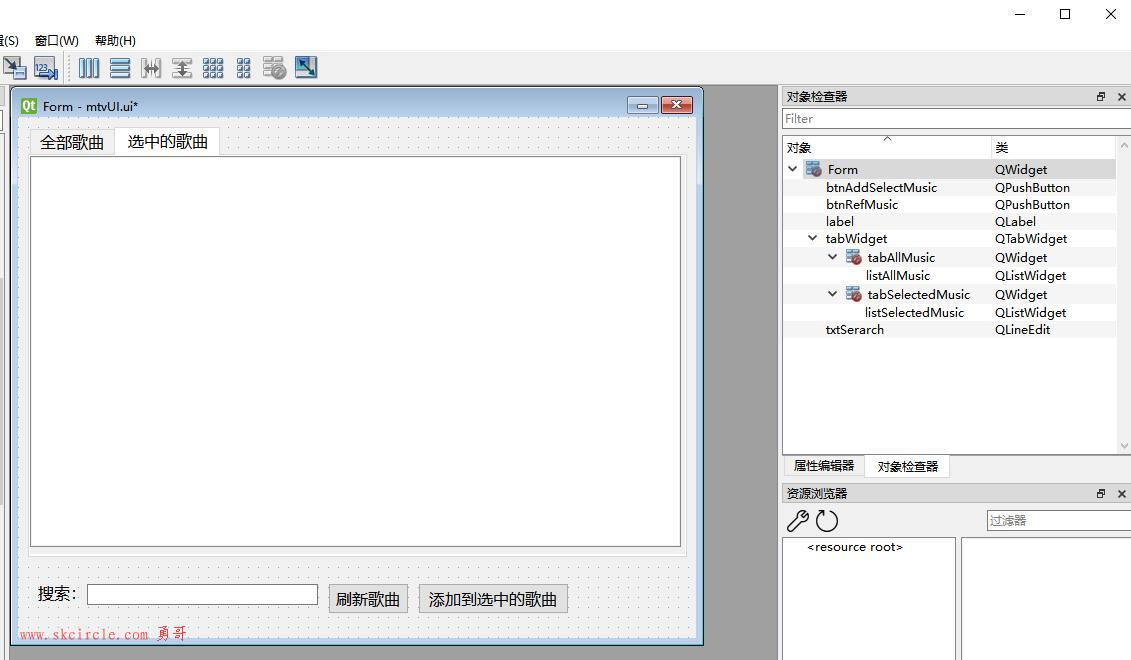Switch to the 全部歌曲 tab in form
This screenshot has width=1131, height=660.
pyautogui.click(x=72, y=142)
